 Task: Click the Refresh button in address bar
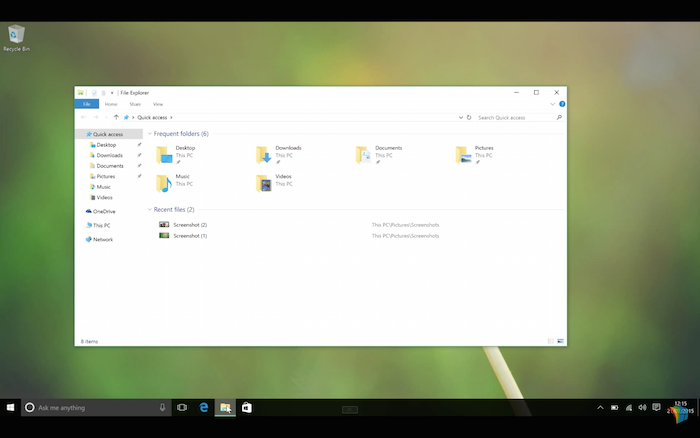click(469, 117)
